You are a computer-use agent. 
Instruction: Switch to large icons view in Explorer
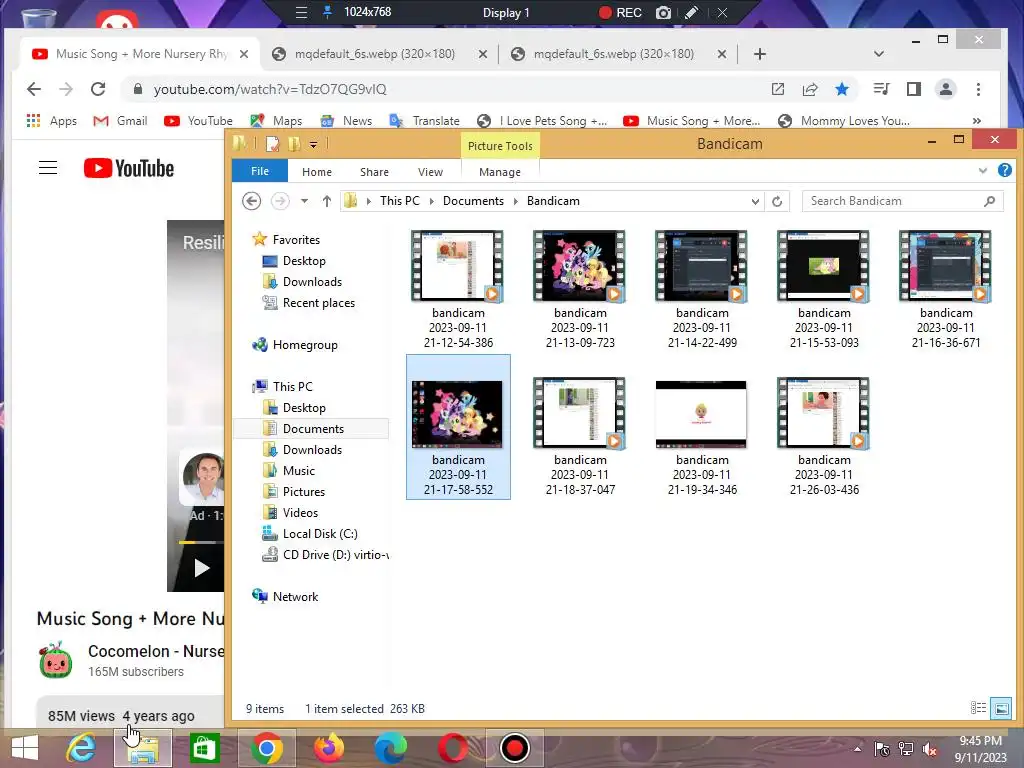tap(1001, 708)
